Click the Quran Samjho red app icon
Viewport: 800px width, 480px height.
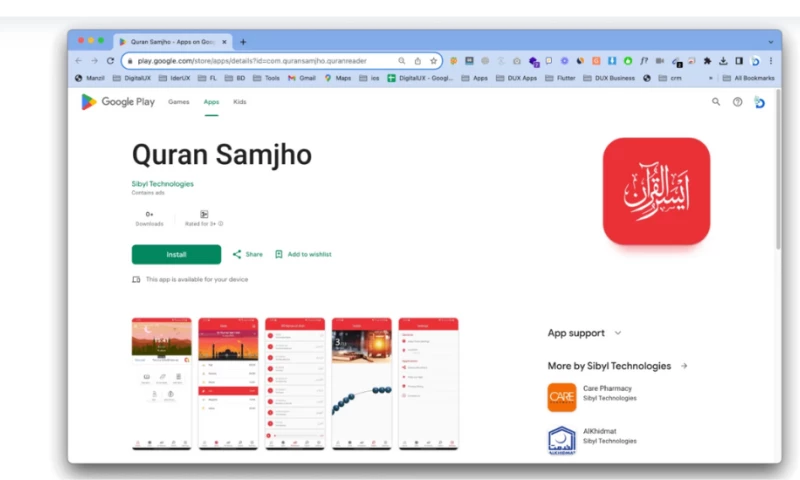[x=656, y=191]
